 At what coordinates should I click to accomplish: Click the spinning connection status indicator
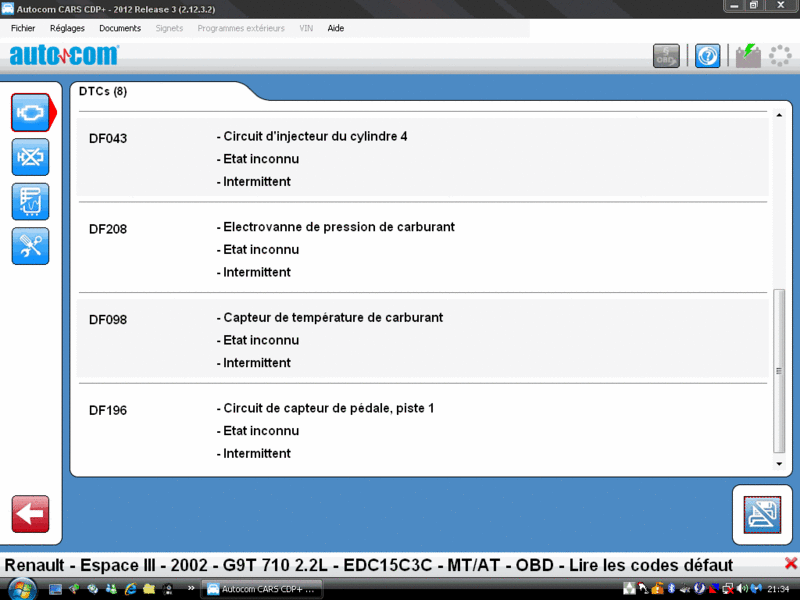tap(780, 56)
